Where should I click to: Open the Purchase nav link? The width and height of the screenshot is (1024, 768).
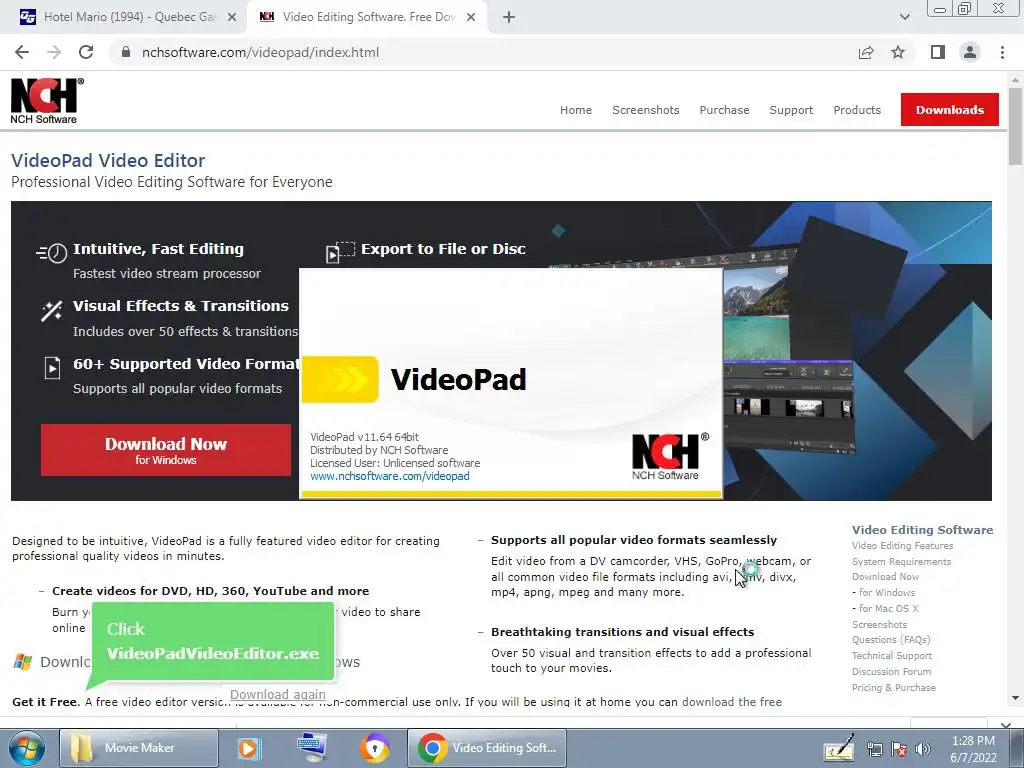coord(724,110)
